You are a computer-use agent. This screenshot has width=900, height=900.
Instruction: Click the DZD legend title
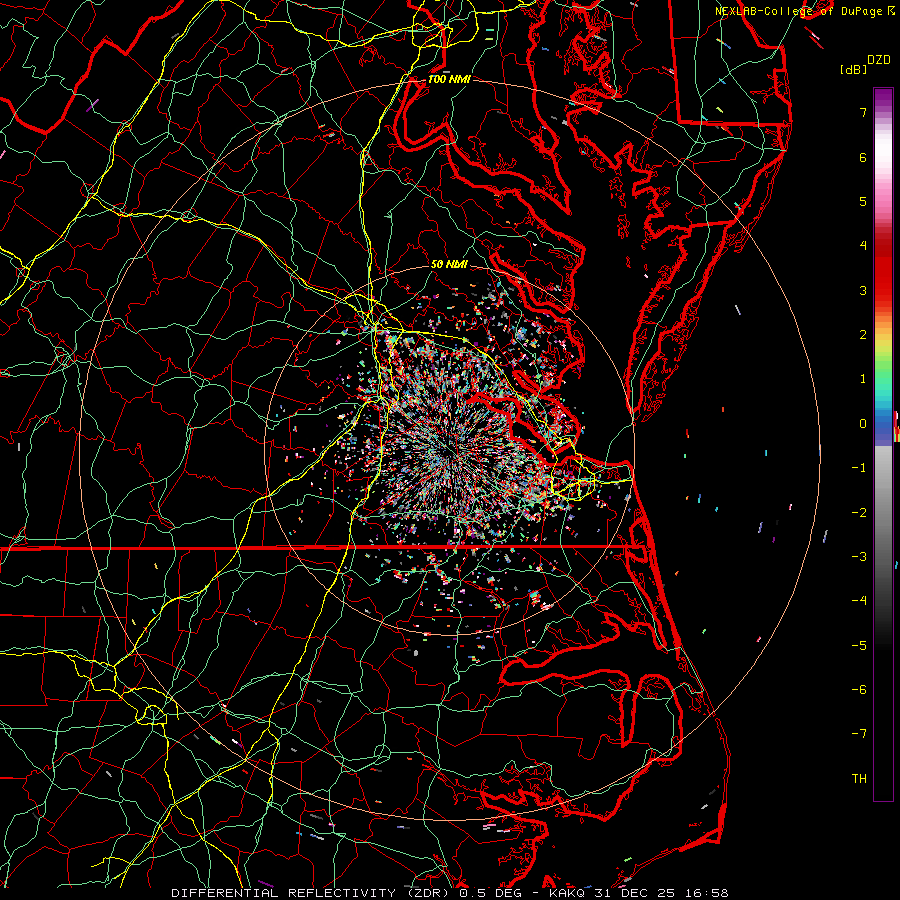(x=879, y=60)
